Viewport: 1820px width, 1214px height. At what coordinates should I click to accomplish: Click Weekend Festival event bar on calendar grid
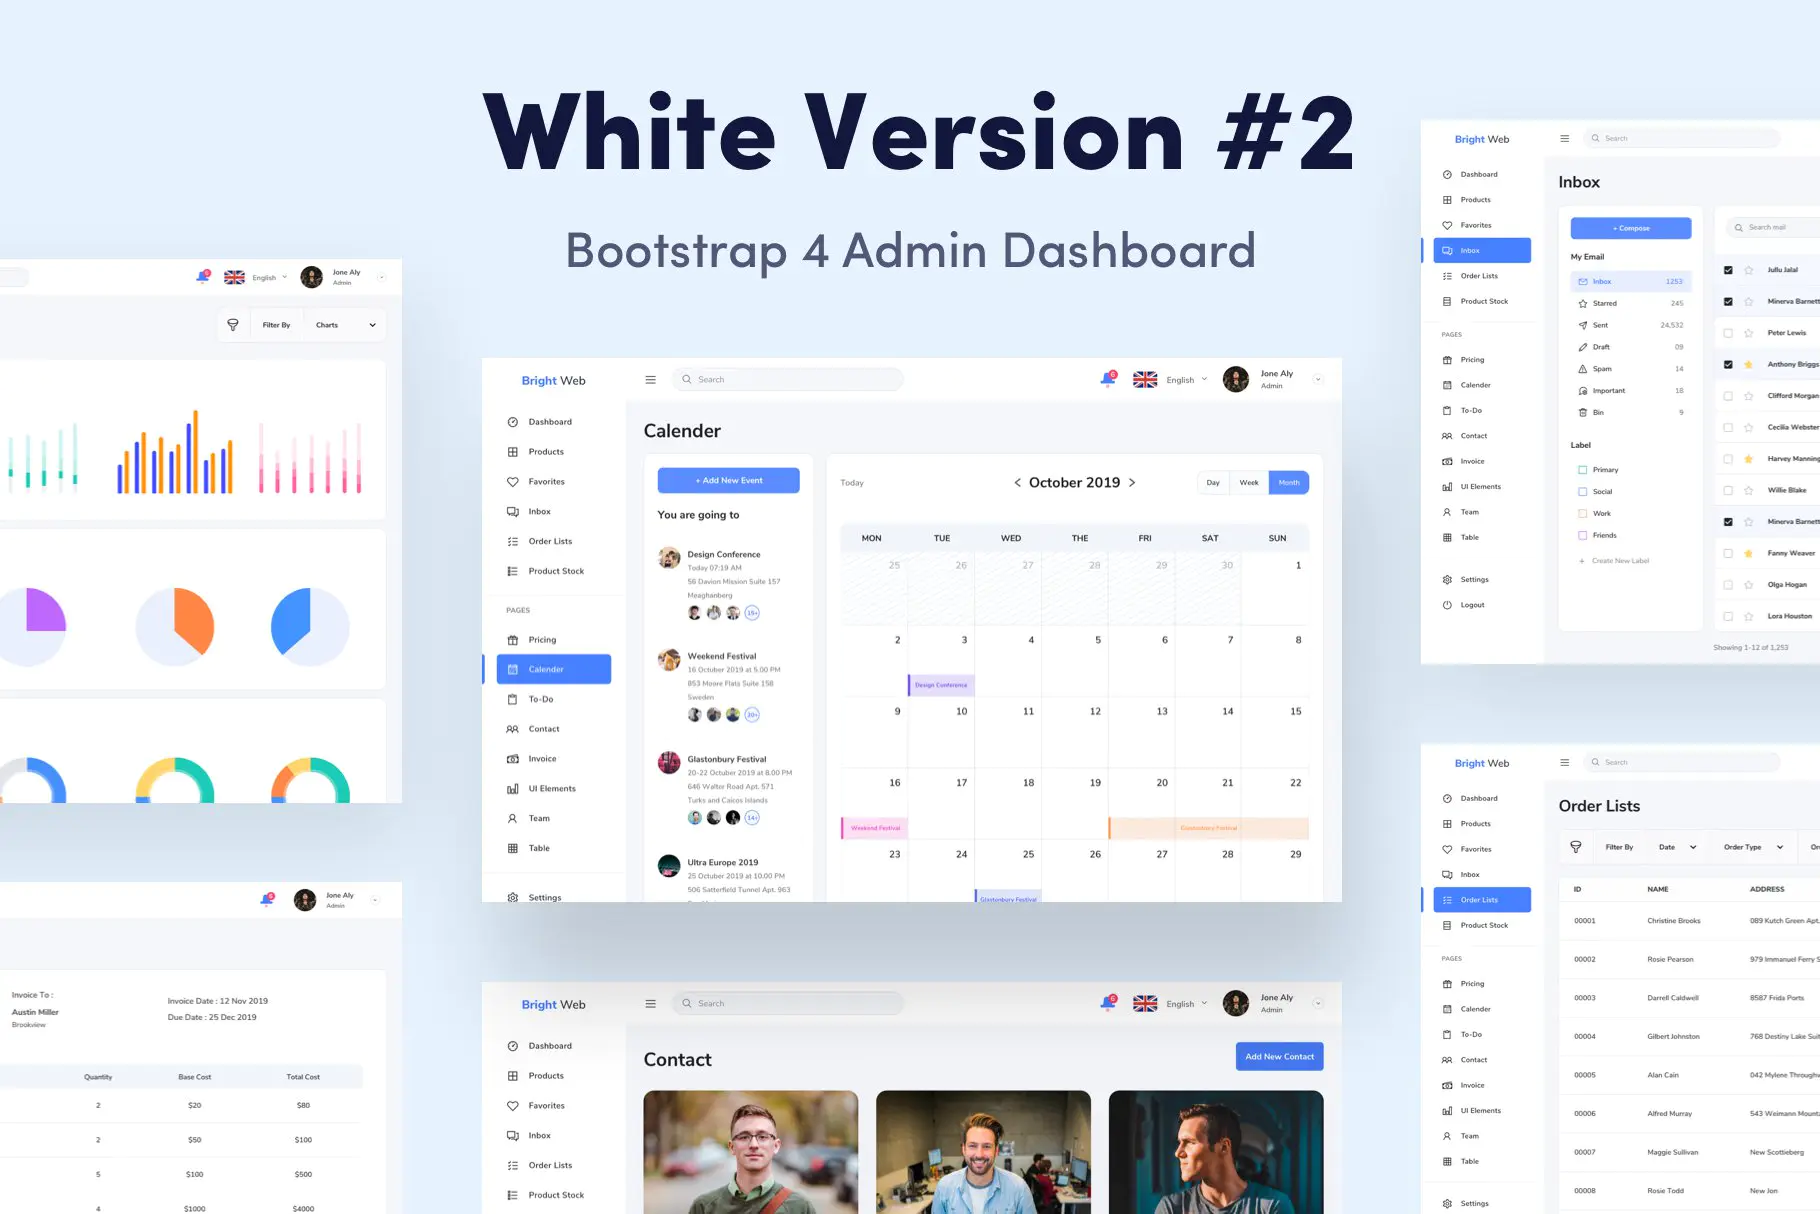click(875, 828)
